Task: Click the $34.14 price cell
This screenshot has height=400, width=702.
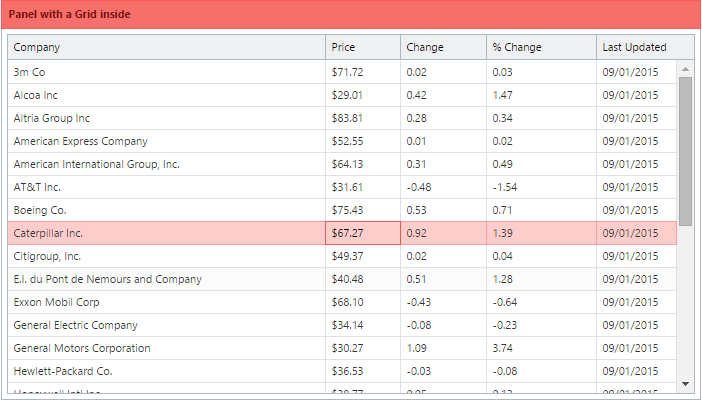Action: click(x=363, y=325)
